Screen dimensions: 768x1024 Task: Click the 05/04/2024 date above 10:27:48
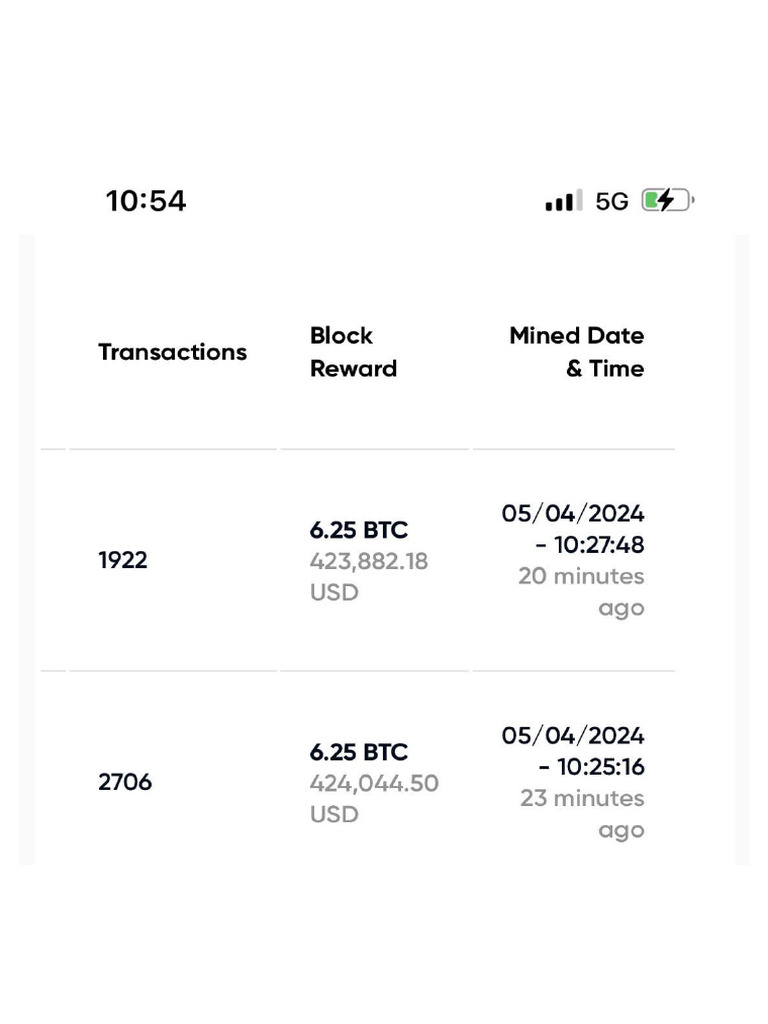[573, 514]
